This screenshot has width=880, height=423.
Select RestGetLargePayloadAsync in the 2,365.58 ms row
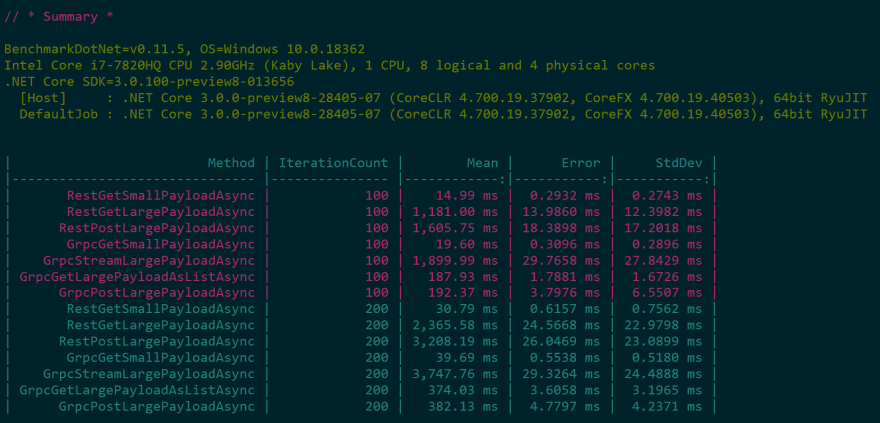pos(161,325)
